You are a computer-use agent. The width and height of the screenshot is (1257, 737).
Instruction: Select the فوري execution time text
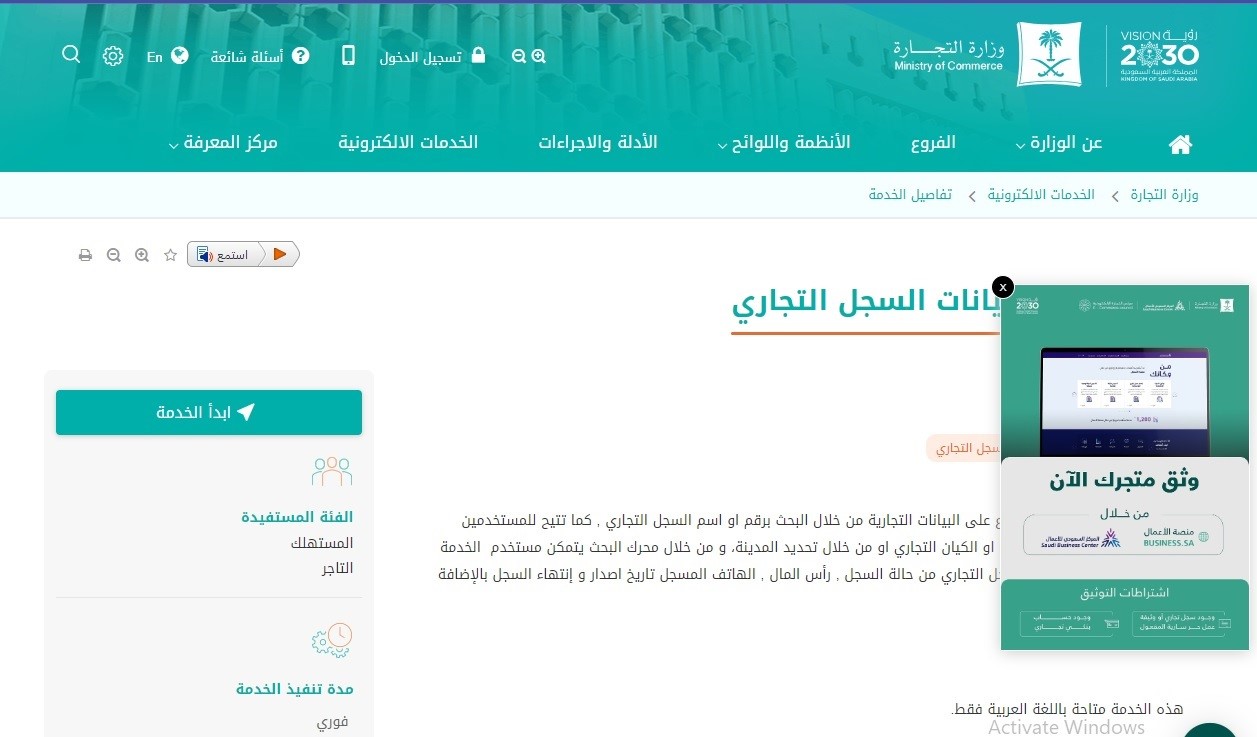tap(333, 722)
